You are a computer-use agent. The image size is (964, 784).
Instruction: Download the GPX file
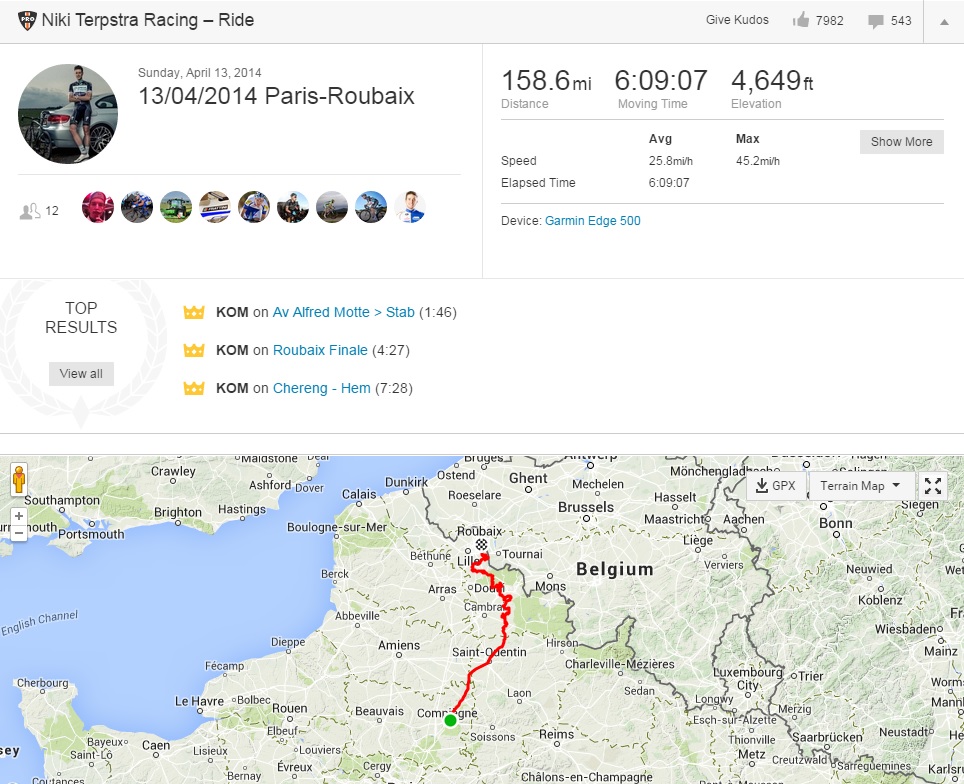tap(776, 486)
